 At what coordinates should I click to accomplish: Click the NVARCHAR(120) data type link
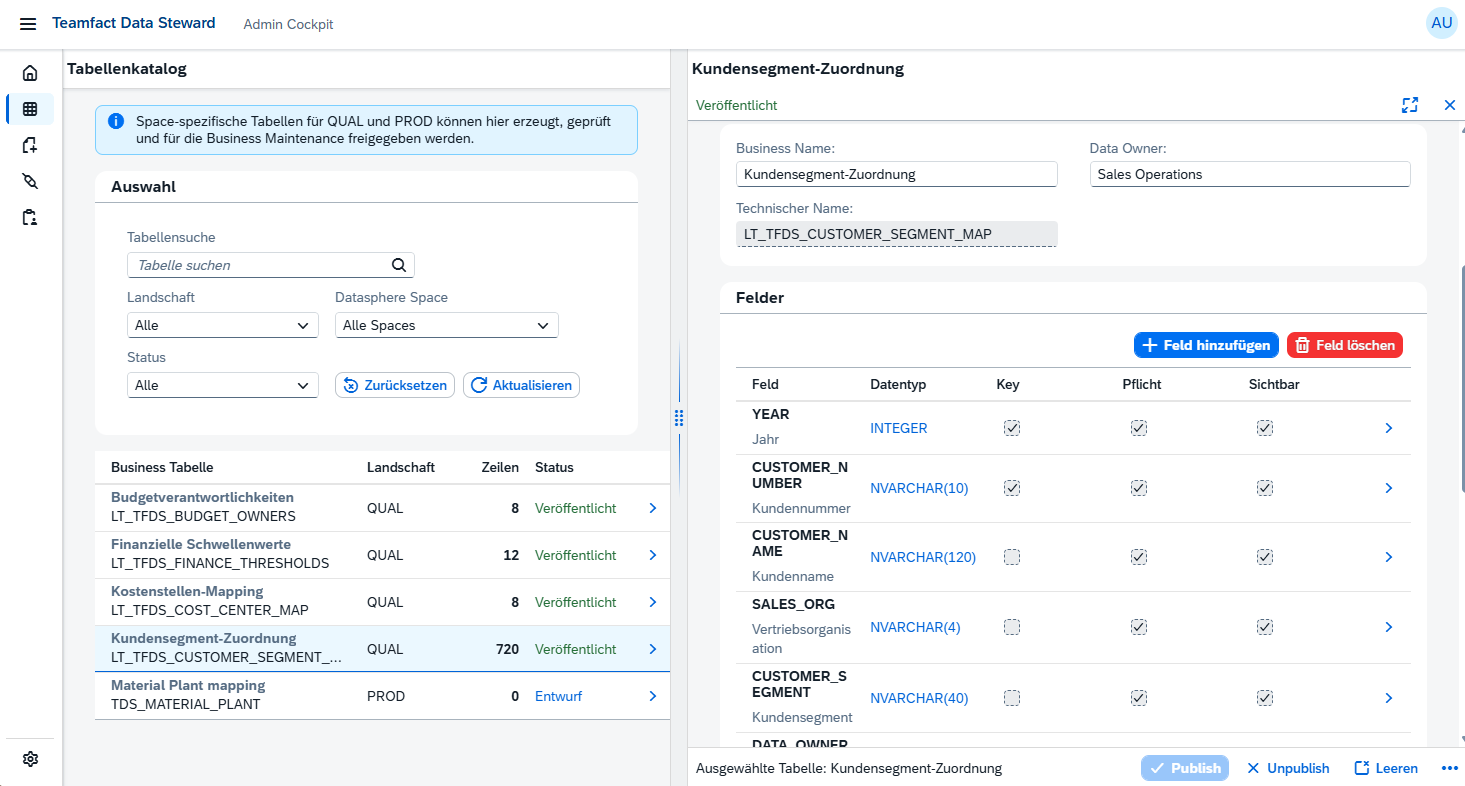[x=923, y=557]
